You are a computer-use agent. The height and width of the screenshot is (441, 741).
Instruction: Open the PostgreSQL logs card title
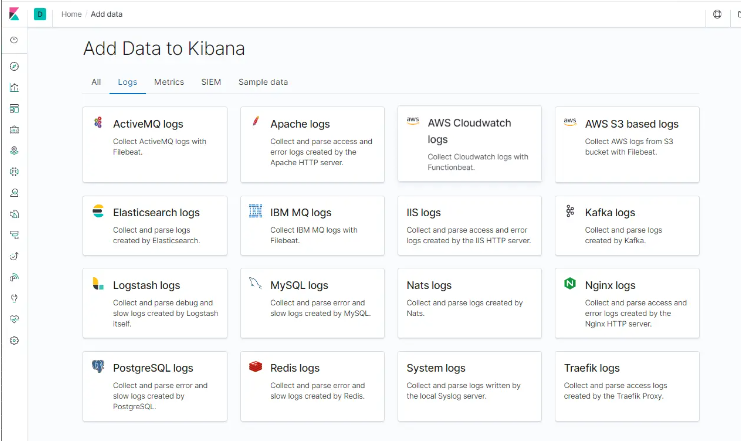click(x=153, y=368)
